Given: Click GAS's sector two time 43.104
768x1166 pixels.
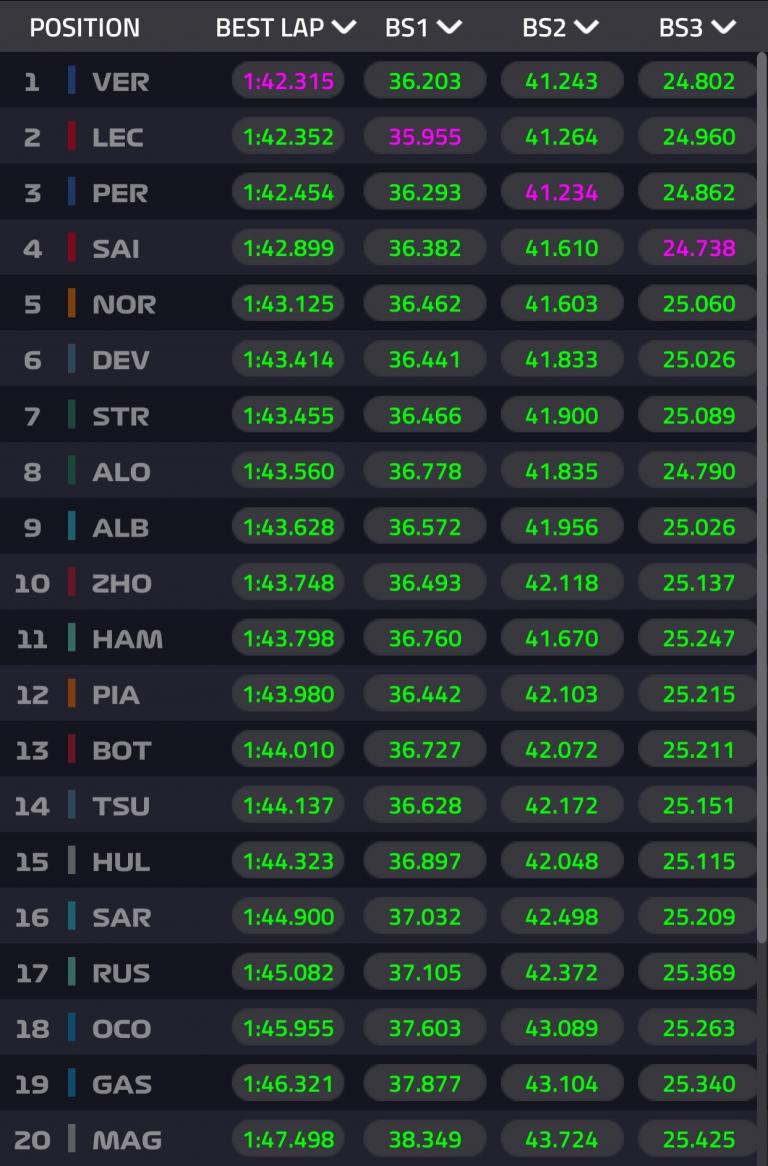Looking at the screenshot, I should pyautogui.click(x=562, y=1084).
